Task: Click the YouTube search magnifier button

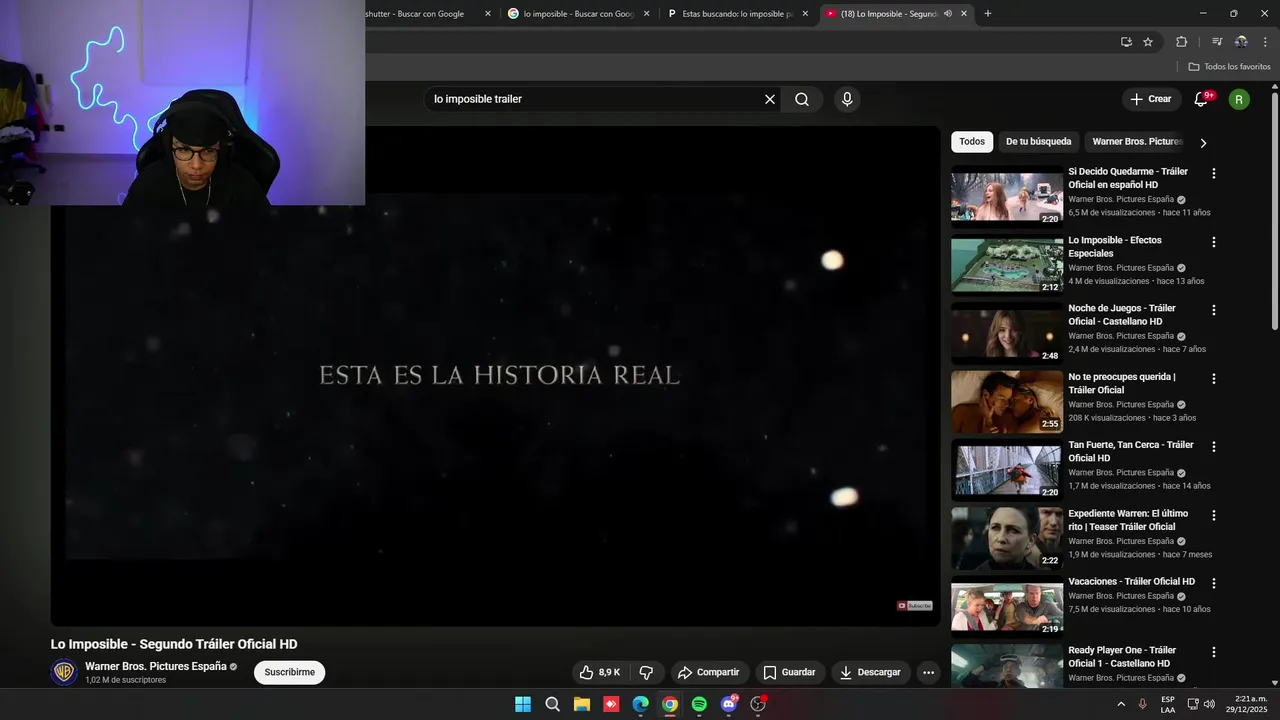Action: point(802,99)
